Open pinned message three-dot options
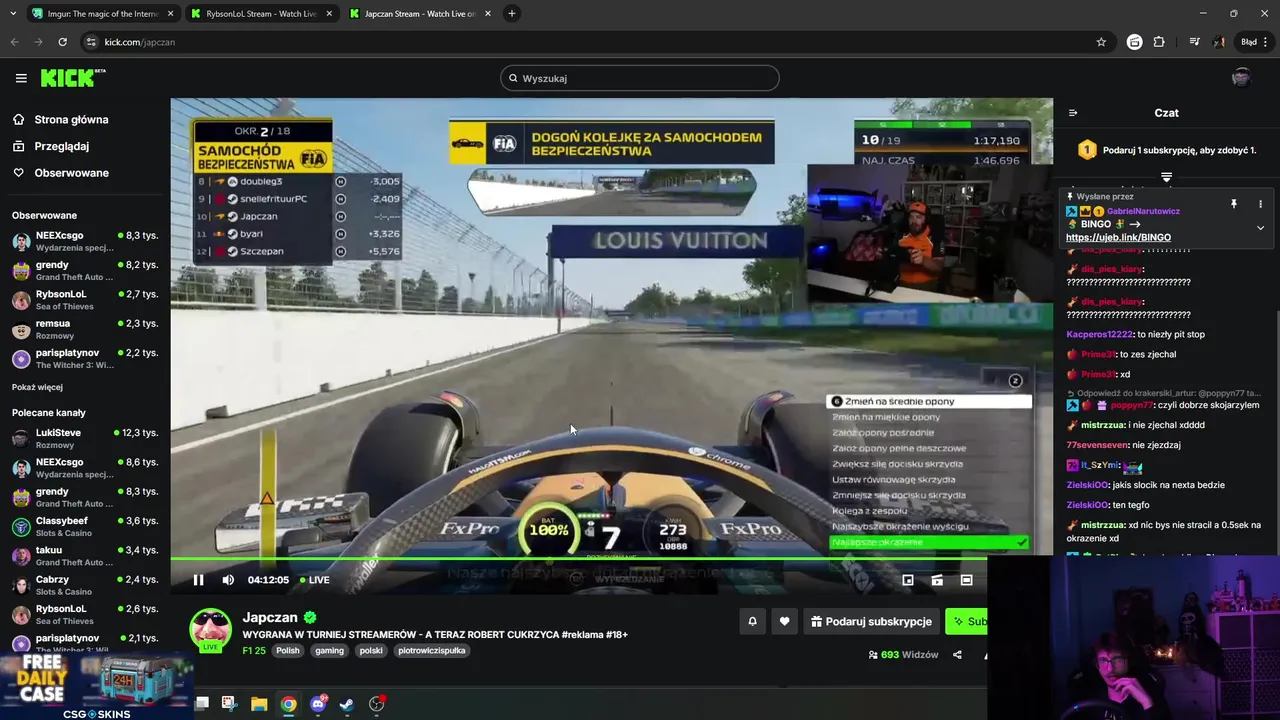 pyautogui.click(x=1260, y=204)
